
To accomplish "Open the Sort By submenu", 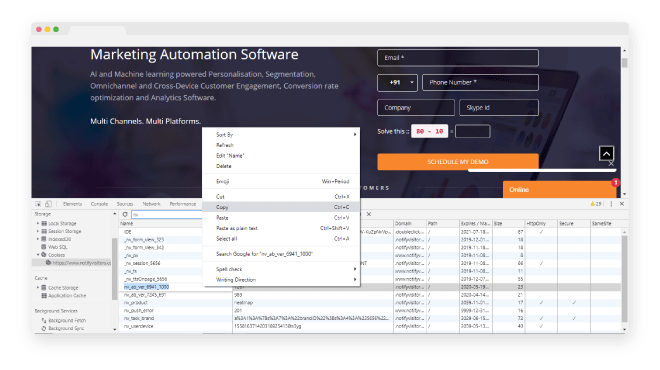I will click(x=282, y=135).
